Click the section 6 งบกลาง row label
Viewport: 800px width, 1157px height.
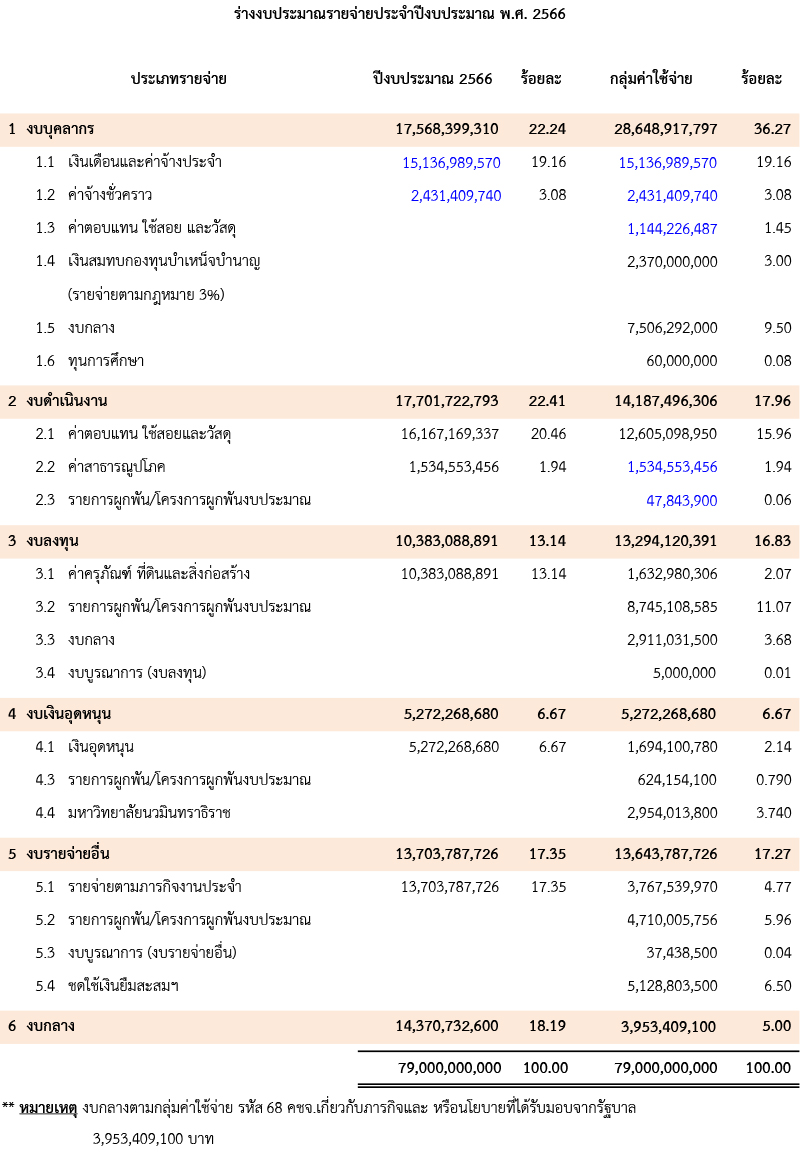pyautogui.click(x=51, y=1026)
